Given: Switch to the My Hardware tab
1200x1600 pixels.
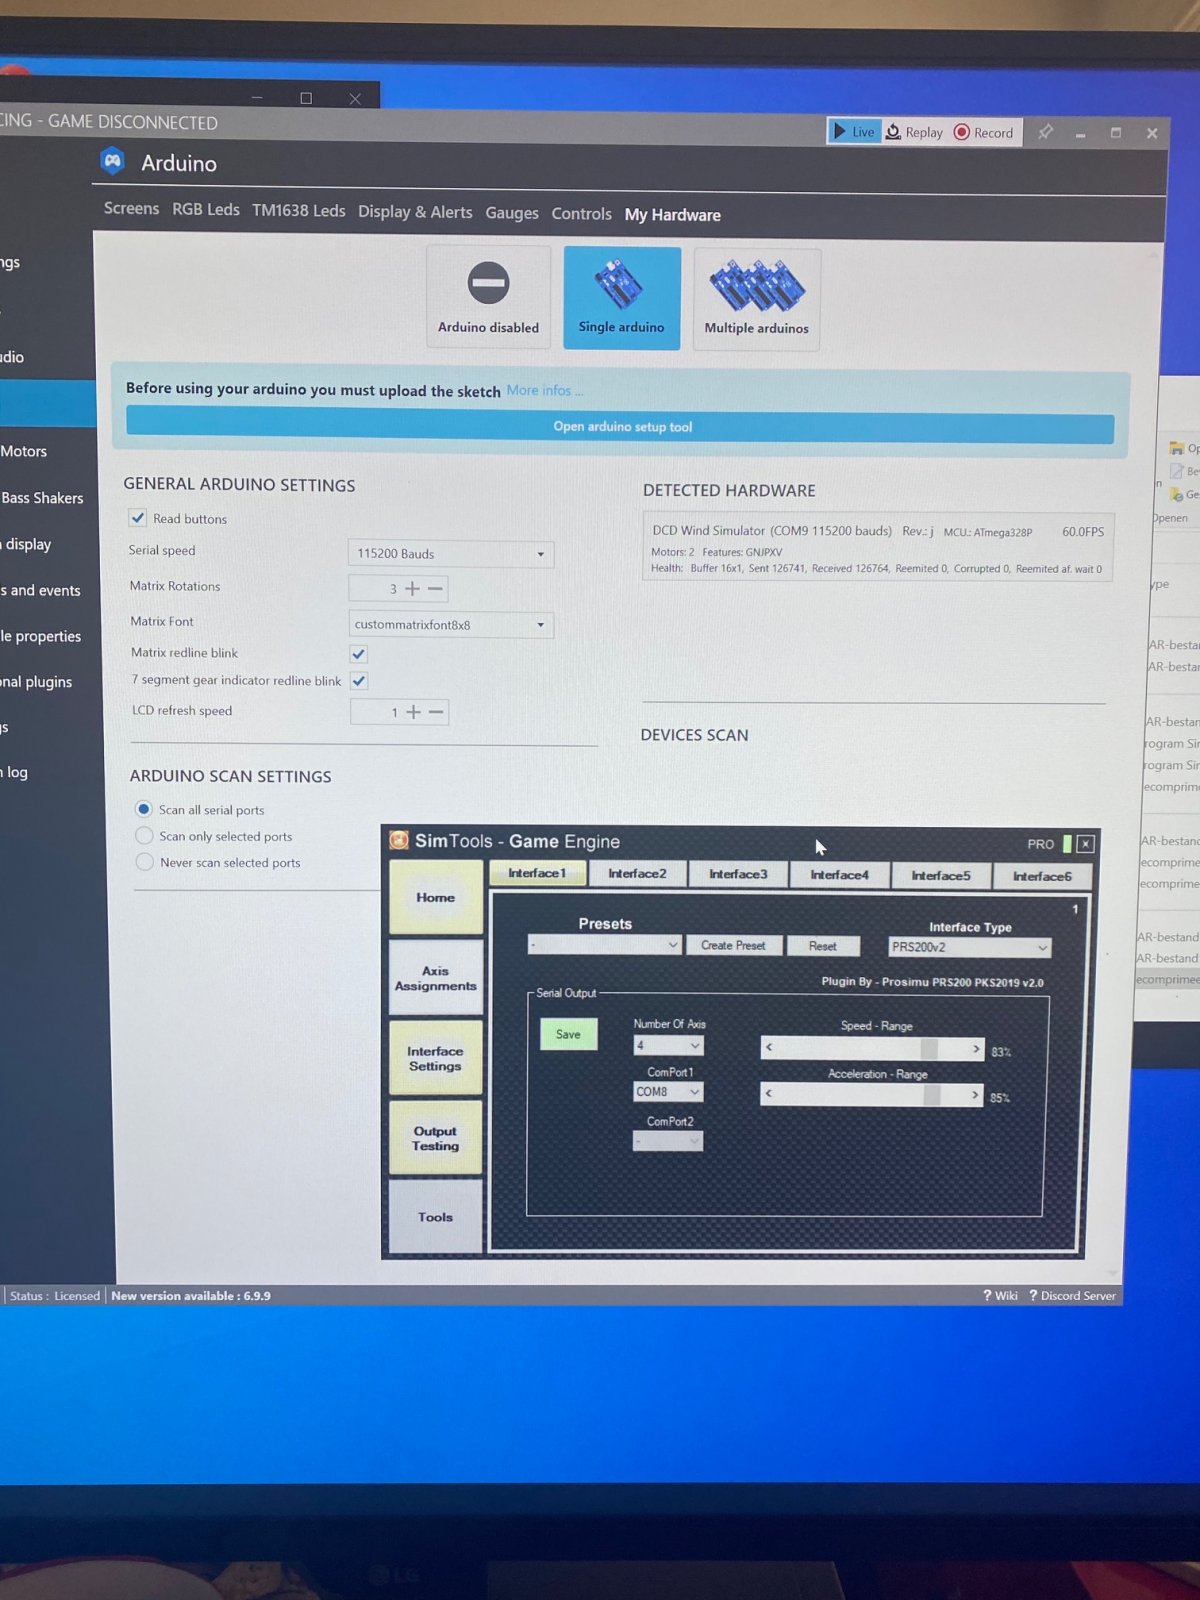Looking at the screenshot, I should point(673,215).
